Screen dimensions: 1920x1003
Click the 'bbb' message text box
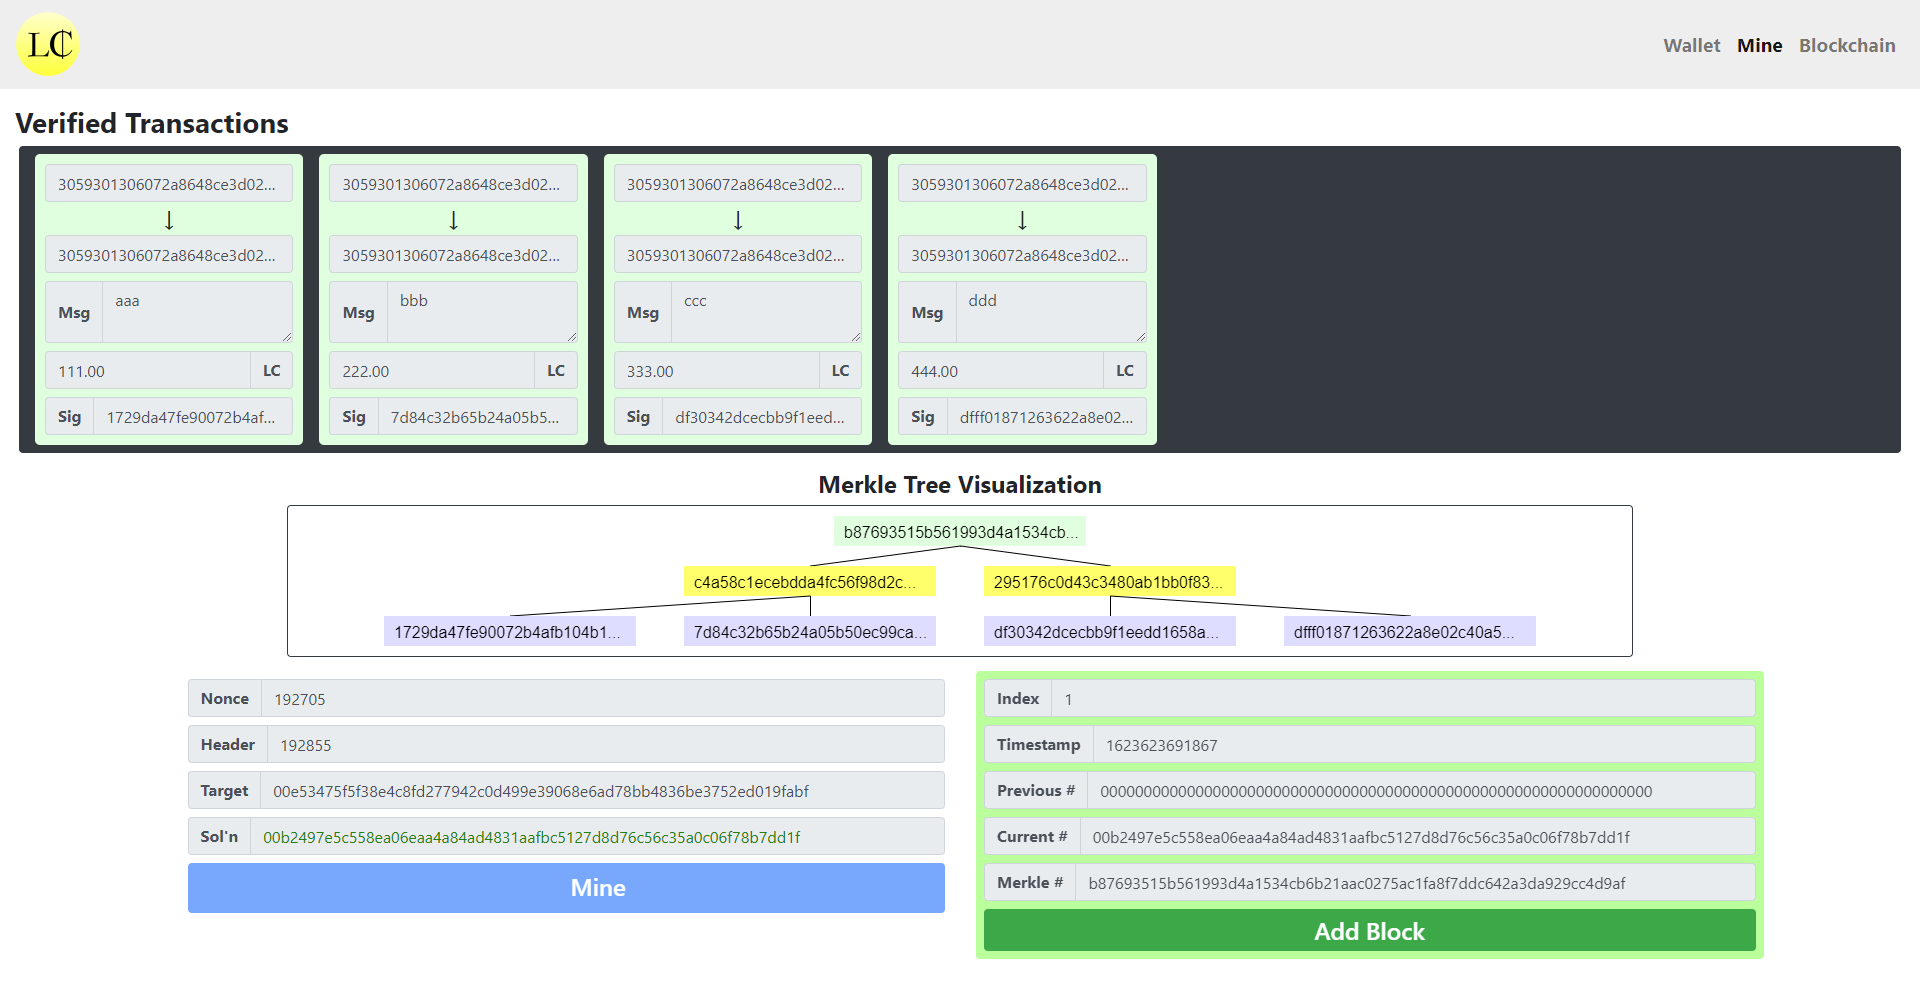482,312
